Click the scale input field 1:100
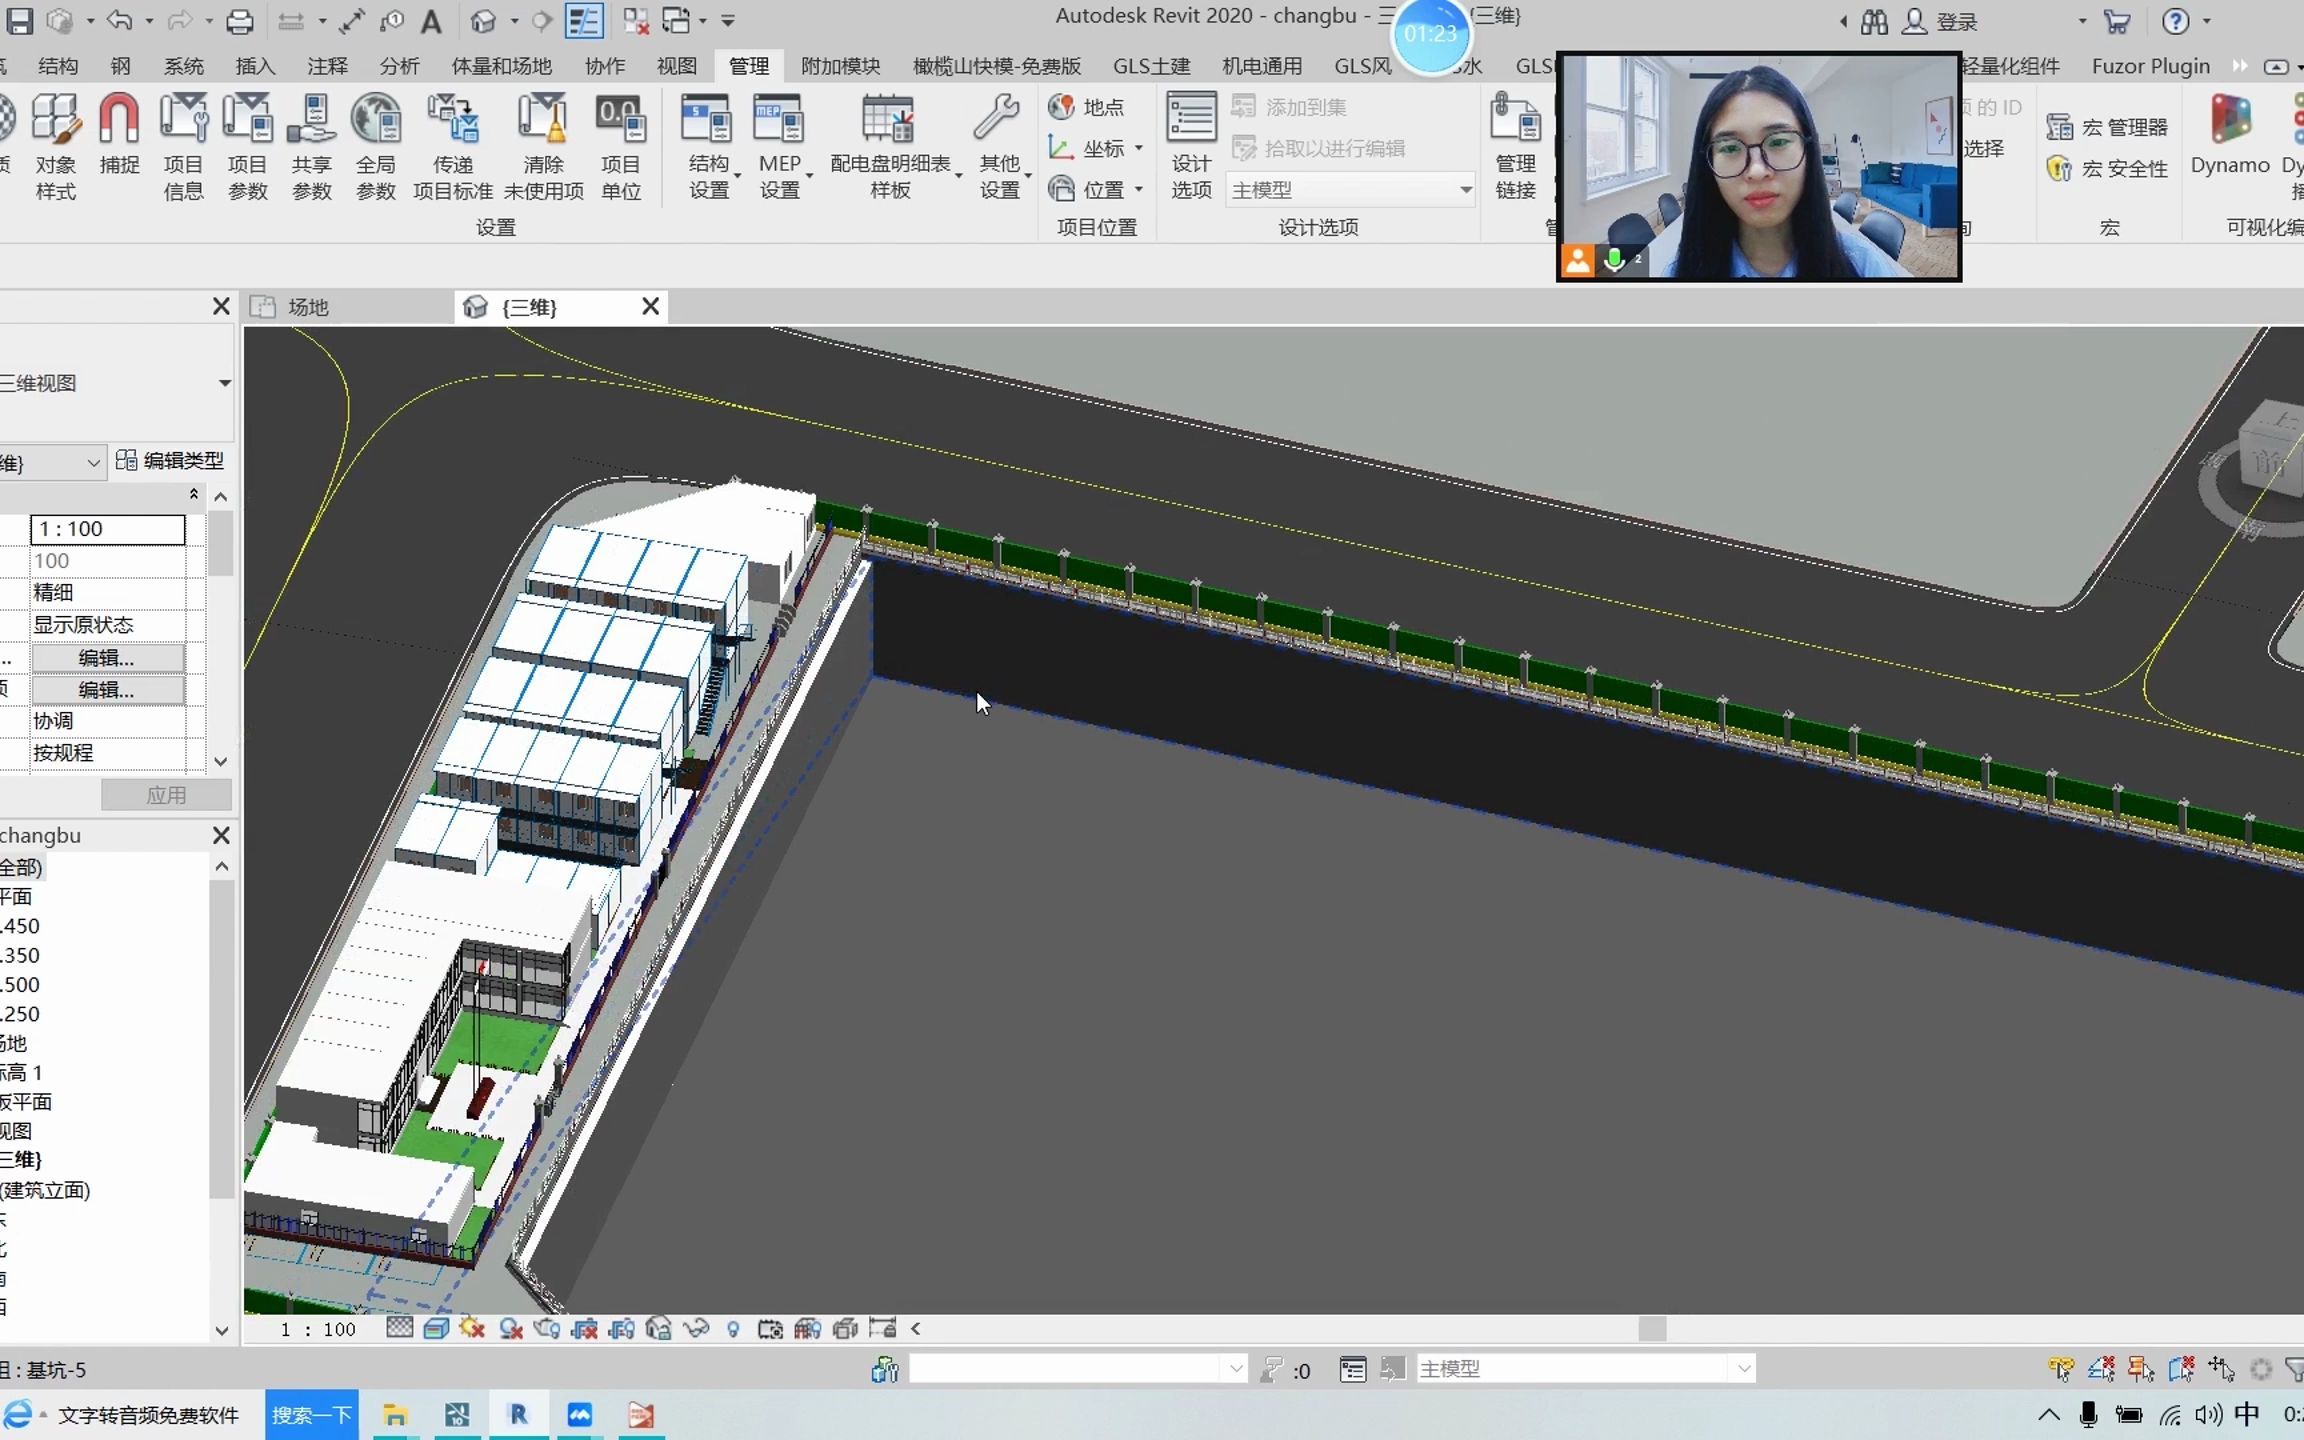 (x=106, y=528)
